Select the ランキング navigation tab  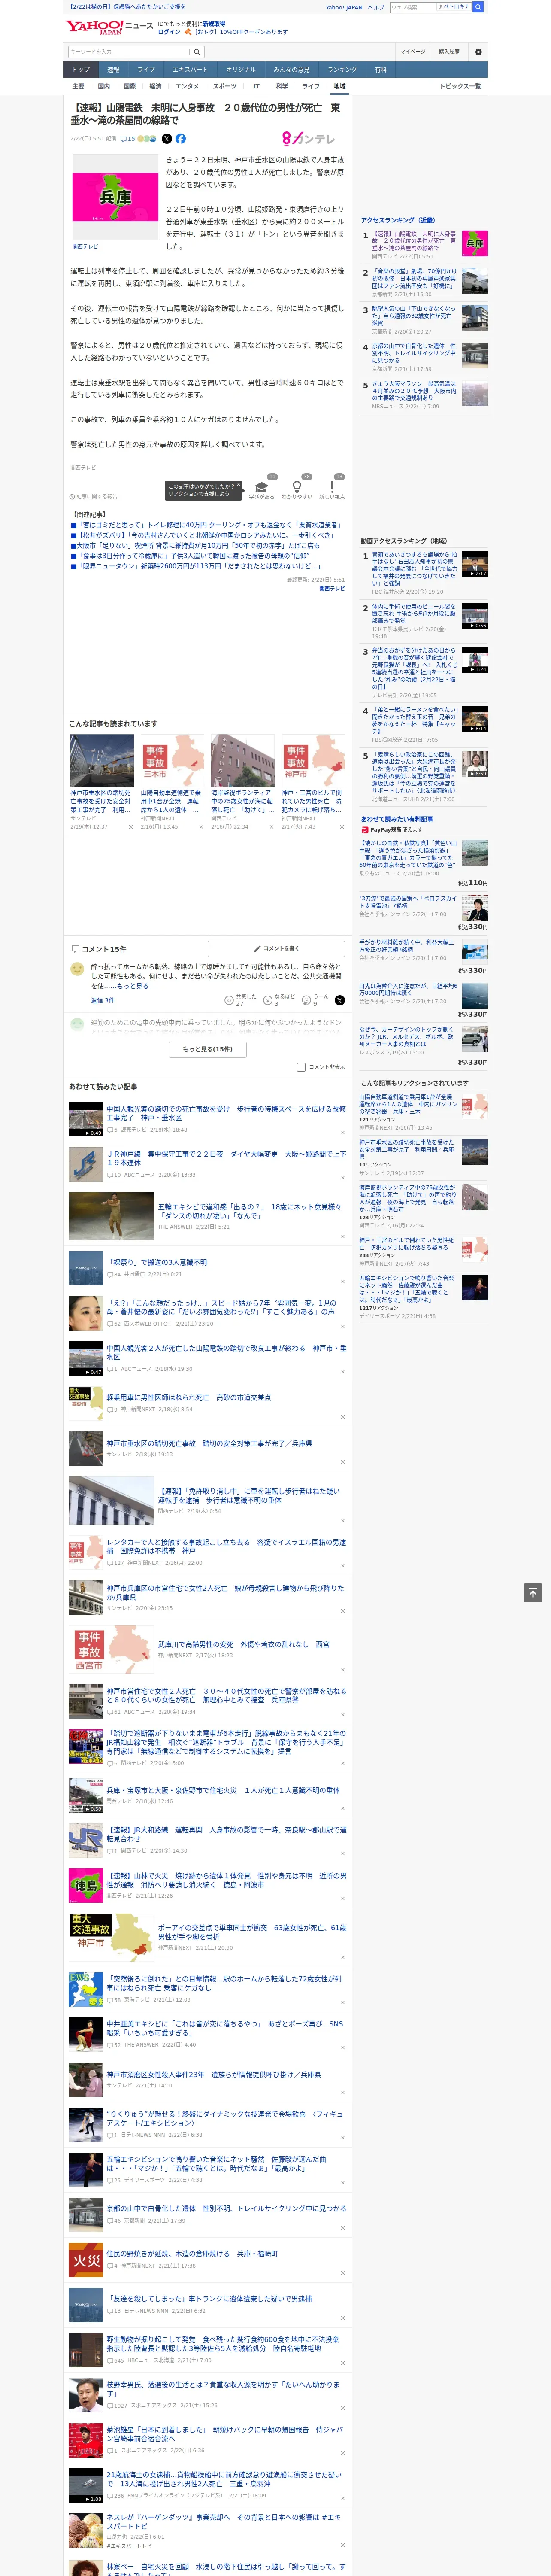coord(342,70)
